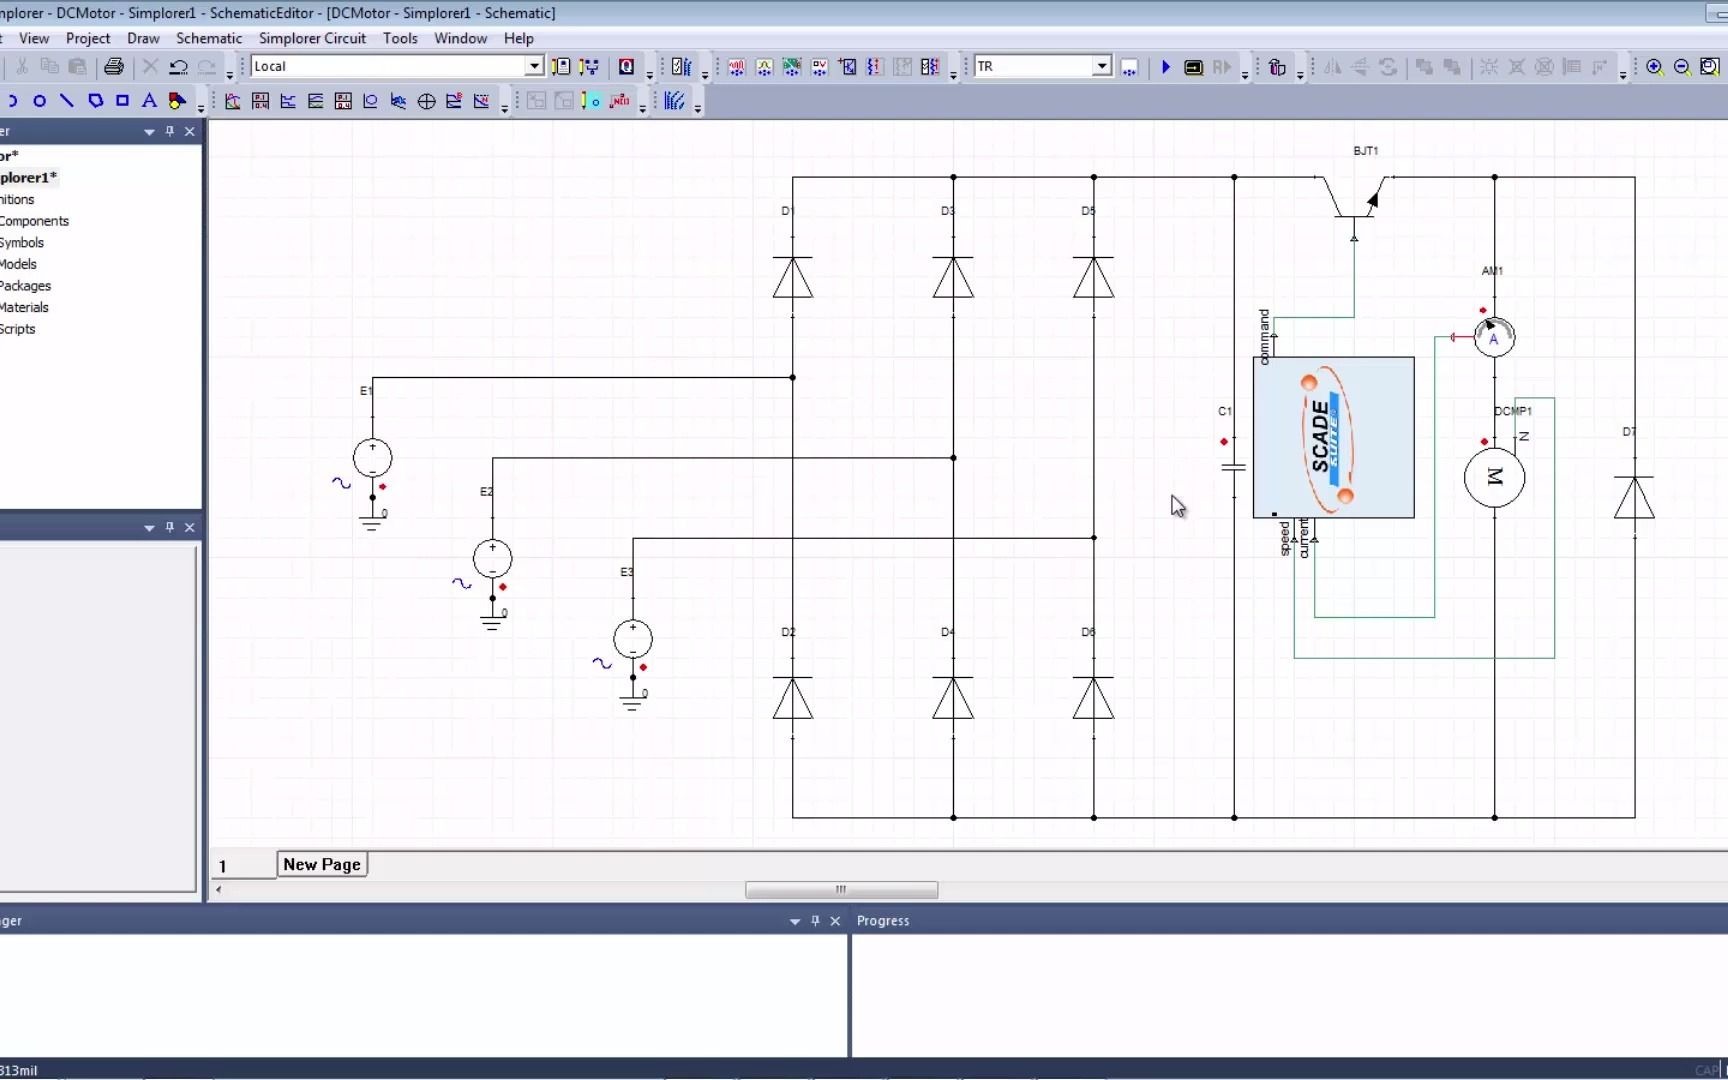This screenshot has width=1728, height=1080.
Task: Select the Line drawing tool
Action: click(66, 100)
